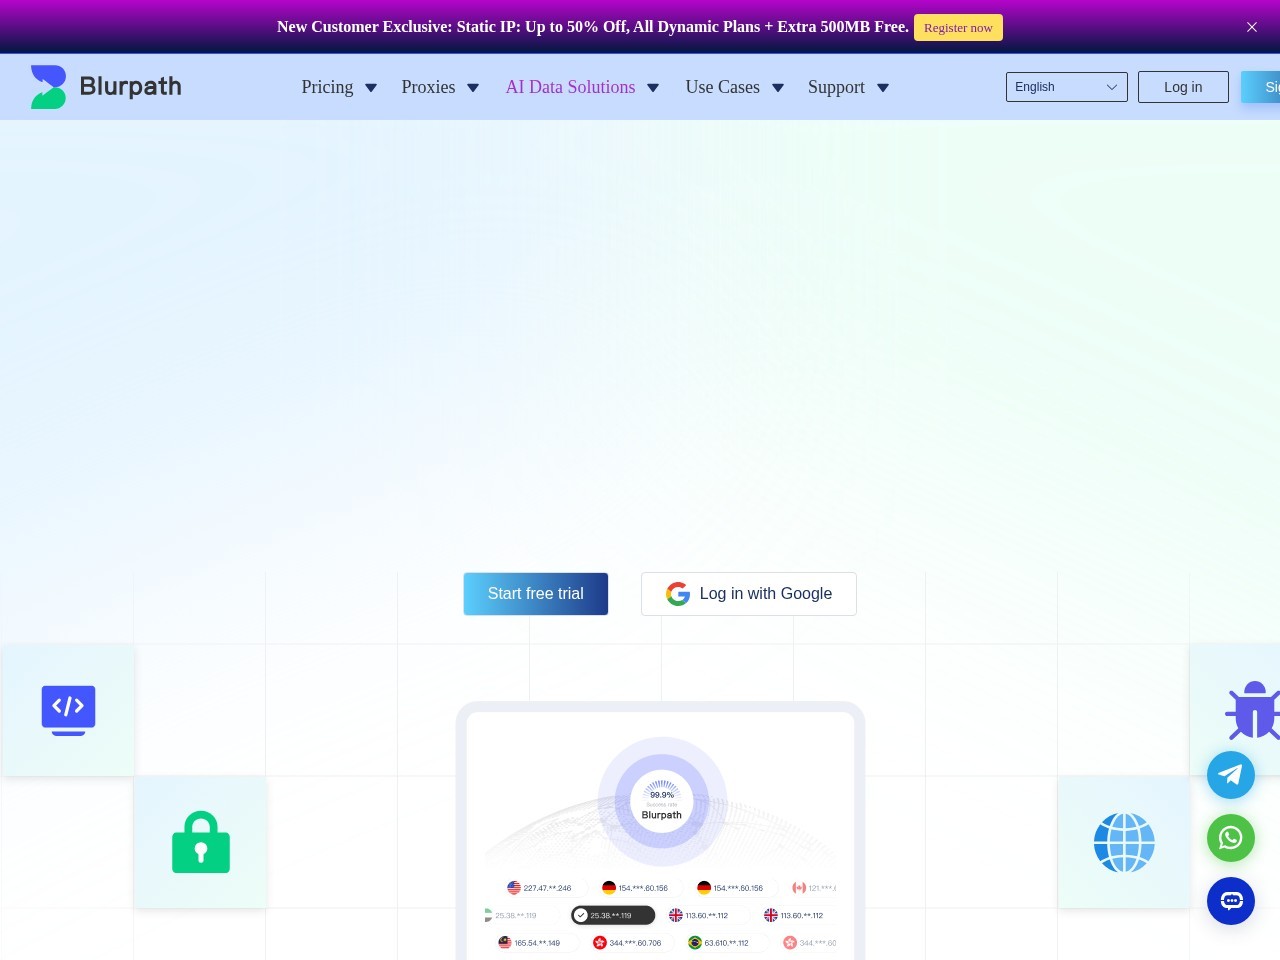Viewport: 1280px width, 960px height.
Task: Expand the AI Data Solutions arrow
Action: (653, 88)
